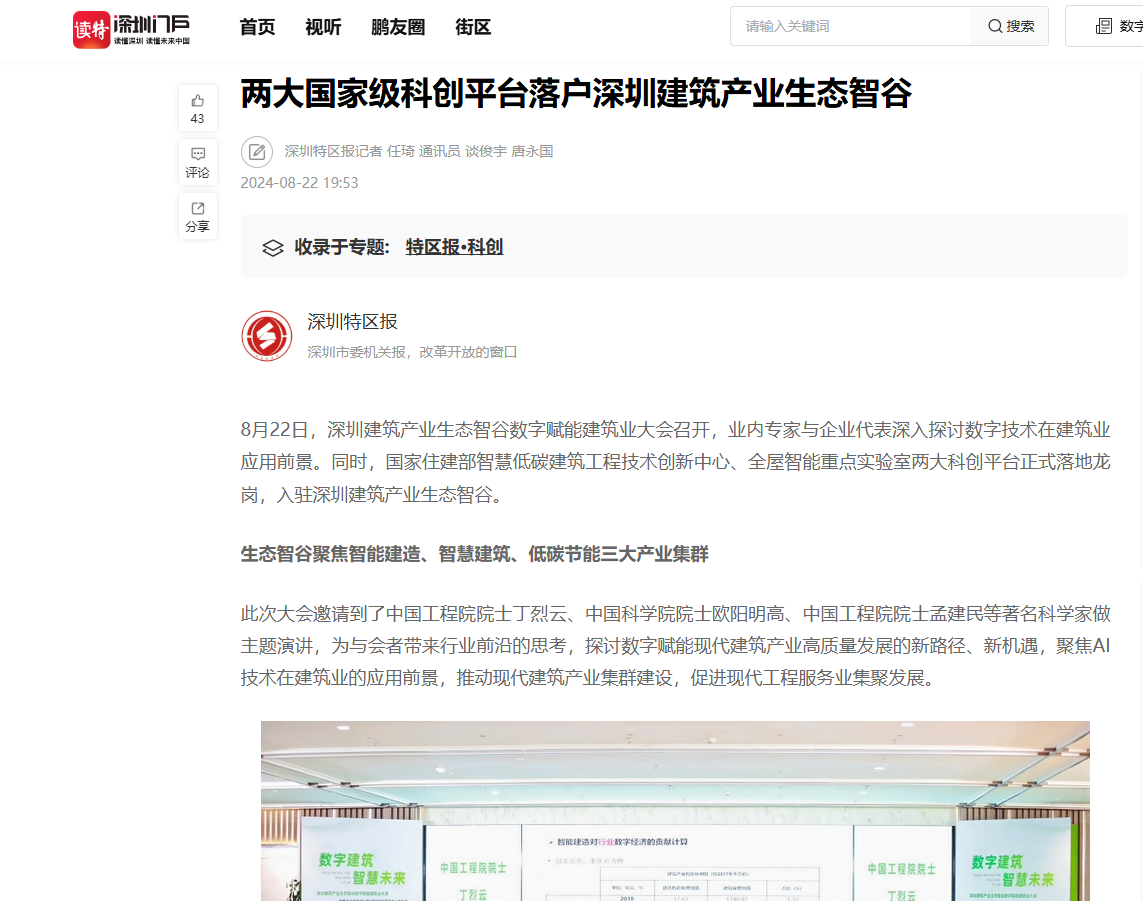This screenshot has width=1143, height=901.
Task: Switch to the 视听 section
Action: click(x=321, y=28)
